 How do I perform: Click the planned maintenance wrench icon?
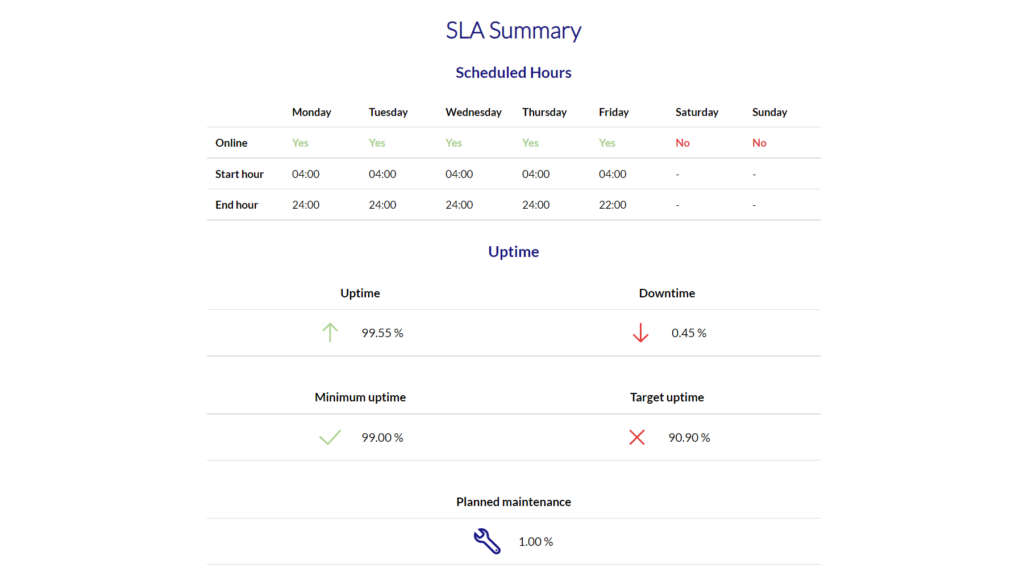(487, 541)
